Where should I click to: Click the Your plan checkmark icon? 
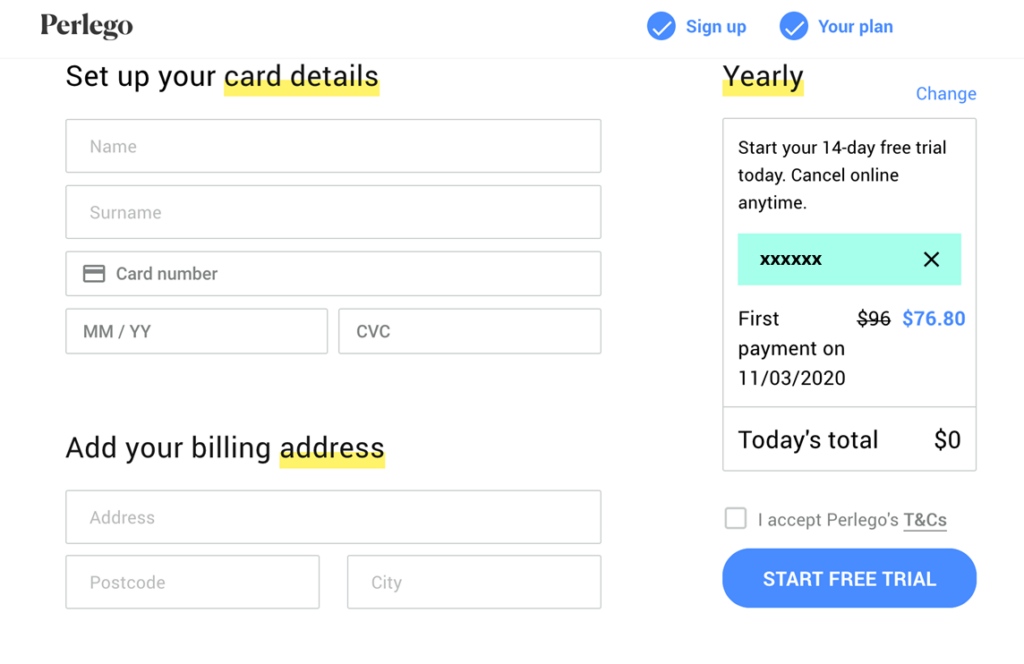point(793,27)
